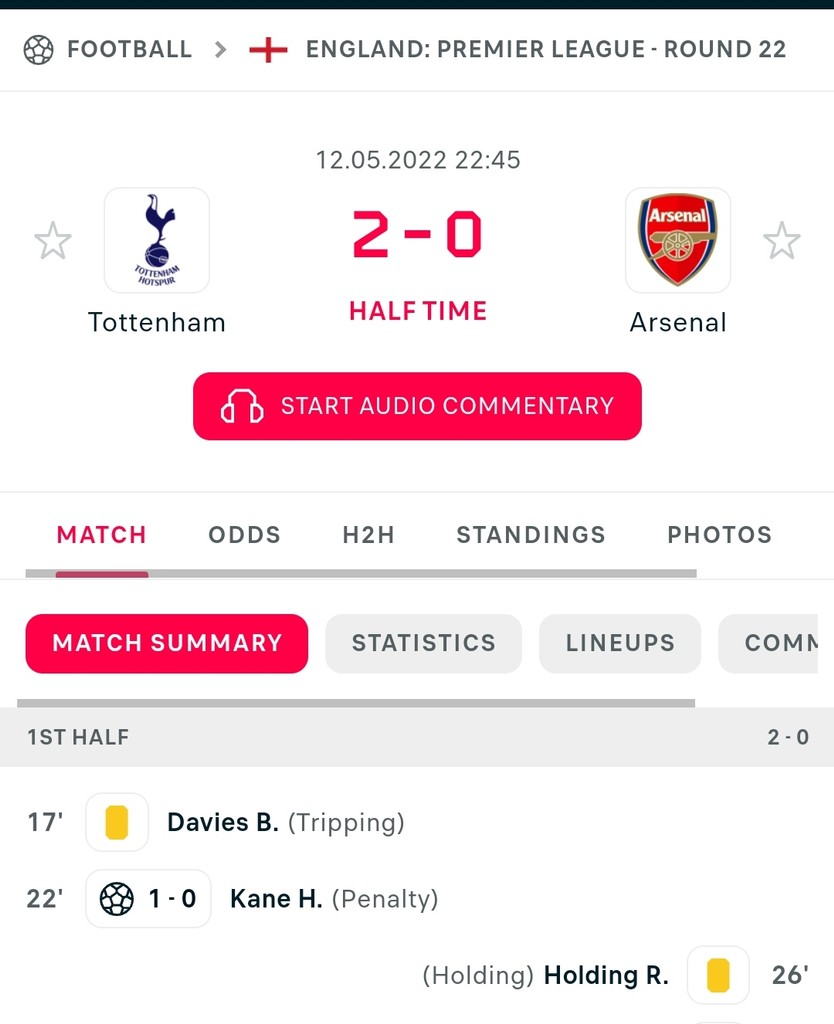Click the breadcrumb chevron after Football

(221, 49)
